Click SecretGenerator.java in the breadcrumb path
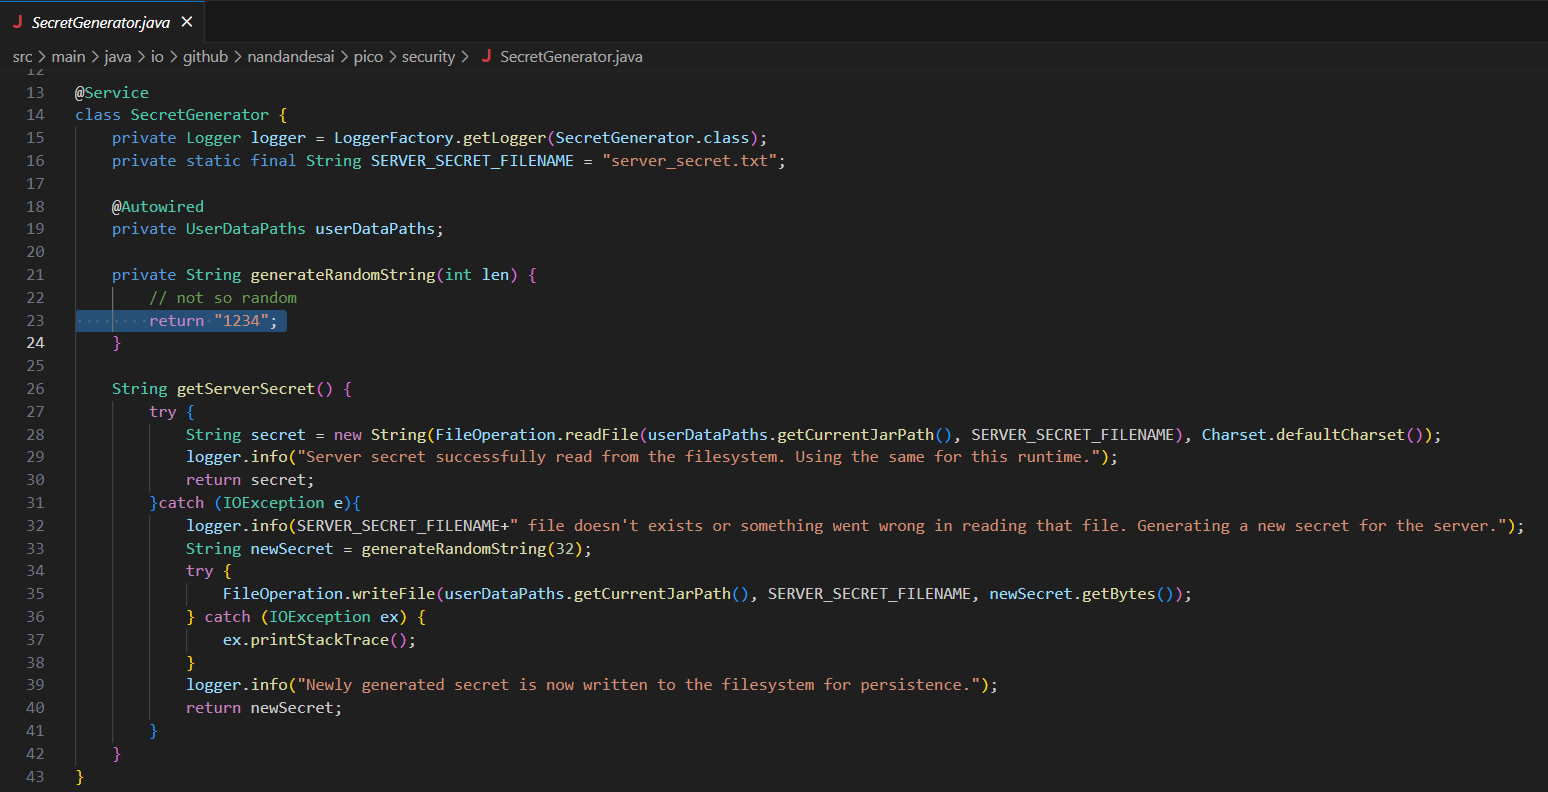Screen dimensions: 1548x792 point(571,57)
